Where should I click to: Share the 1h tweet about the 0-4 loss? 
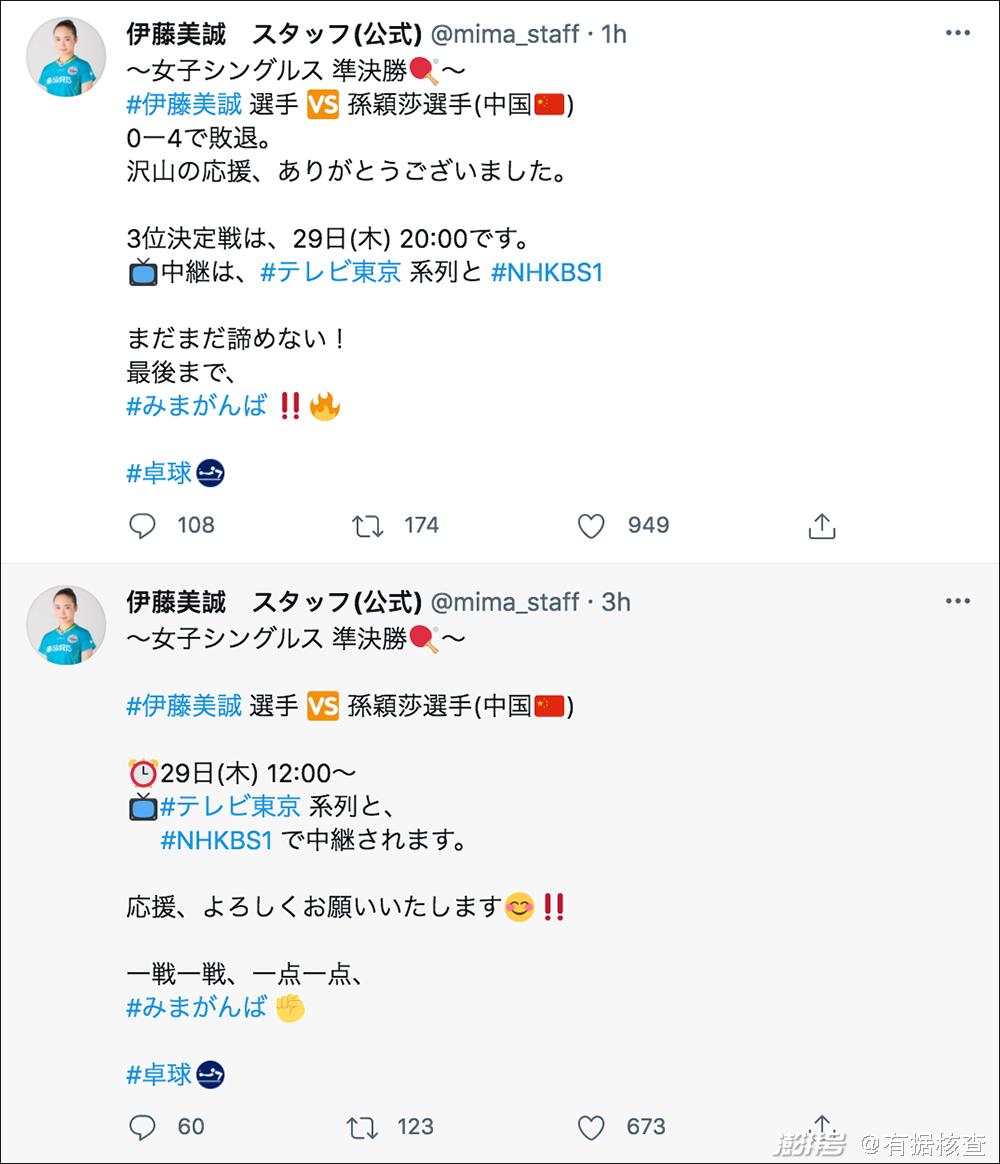(821, 526)
